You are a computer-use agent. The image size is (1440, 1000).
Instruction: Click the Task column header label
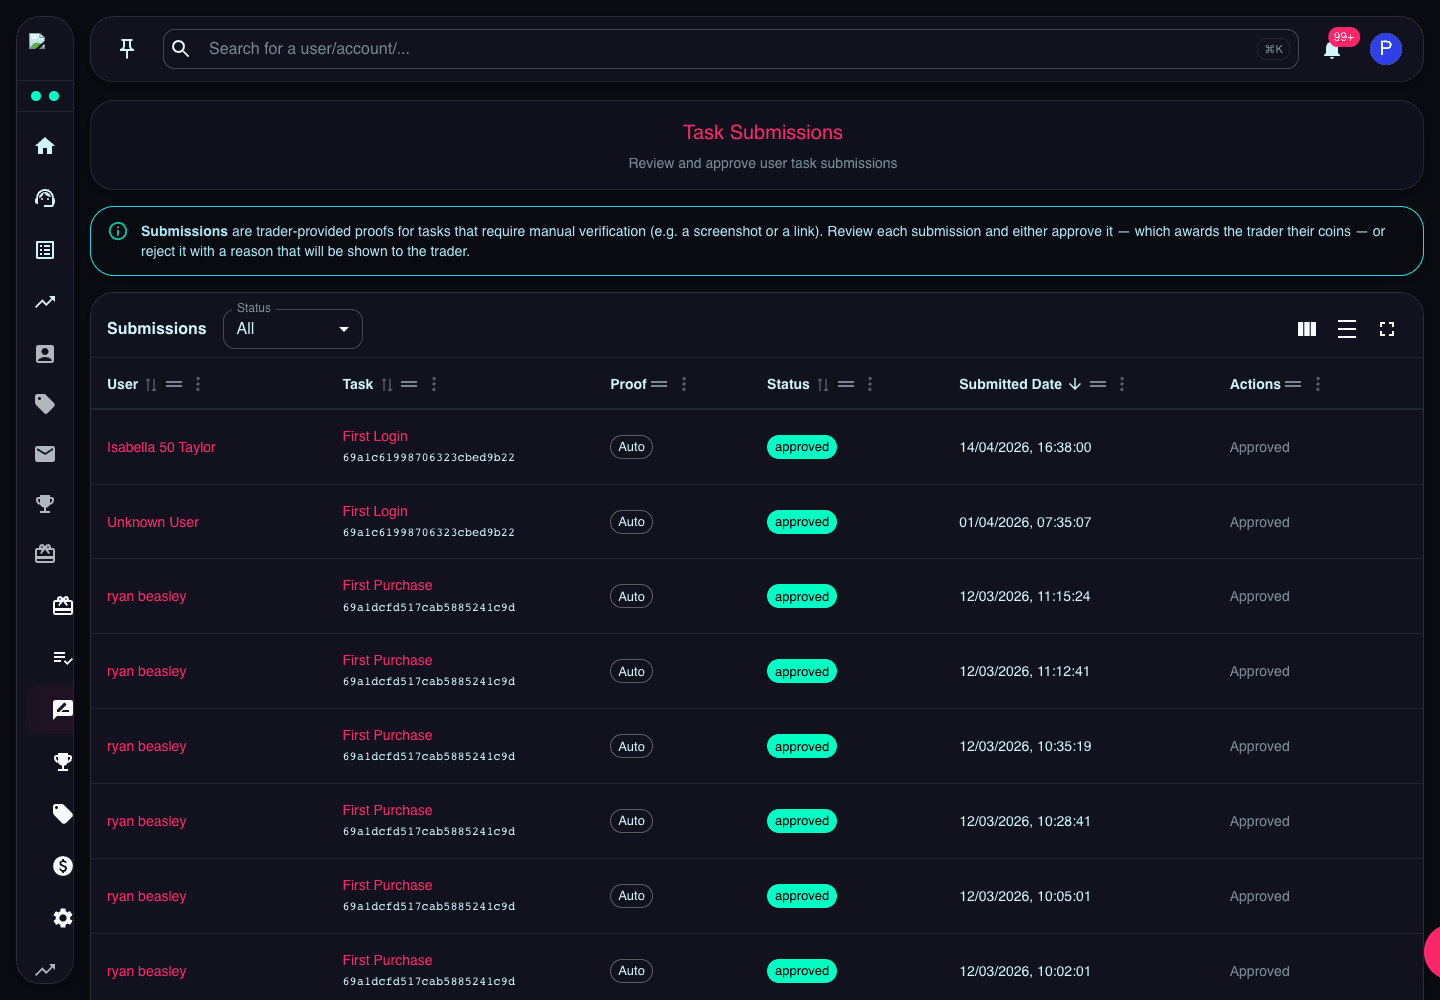tap(358, 384)
